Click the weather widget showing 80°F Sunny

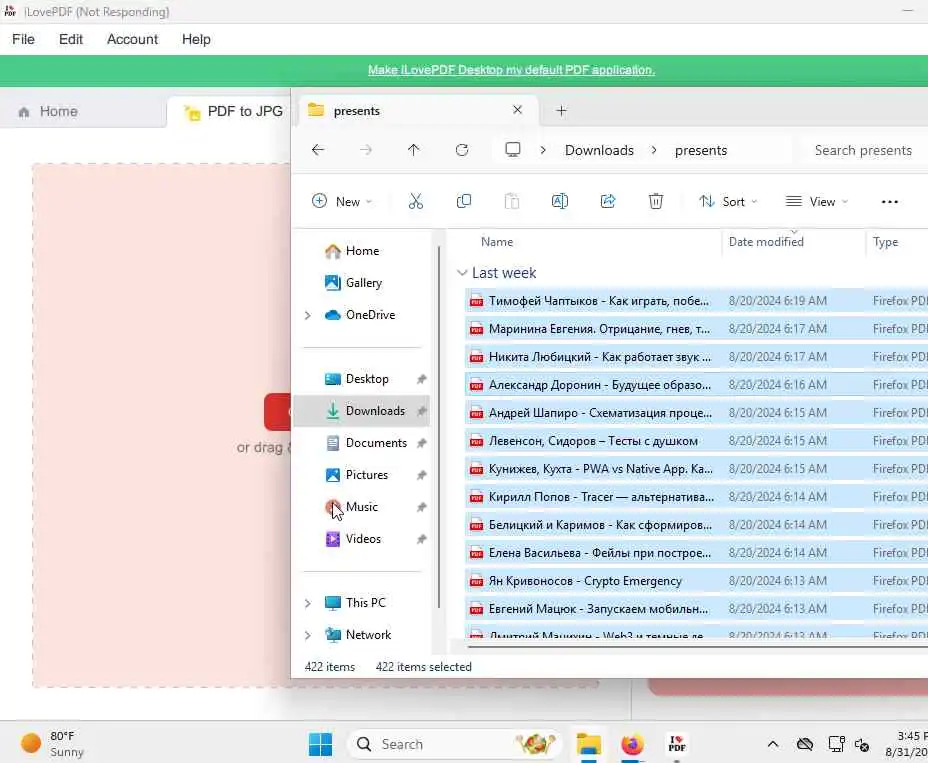coord(52,744)
